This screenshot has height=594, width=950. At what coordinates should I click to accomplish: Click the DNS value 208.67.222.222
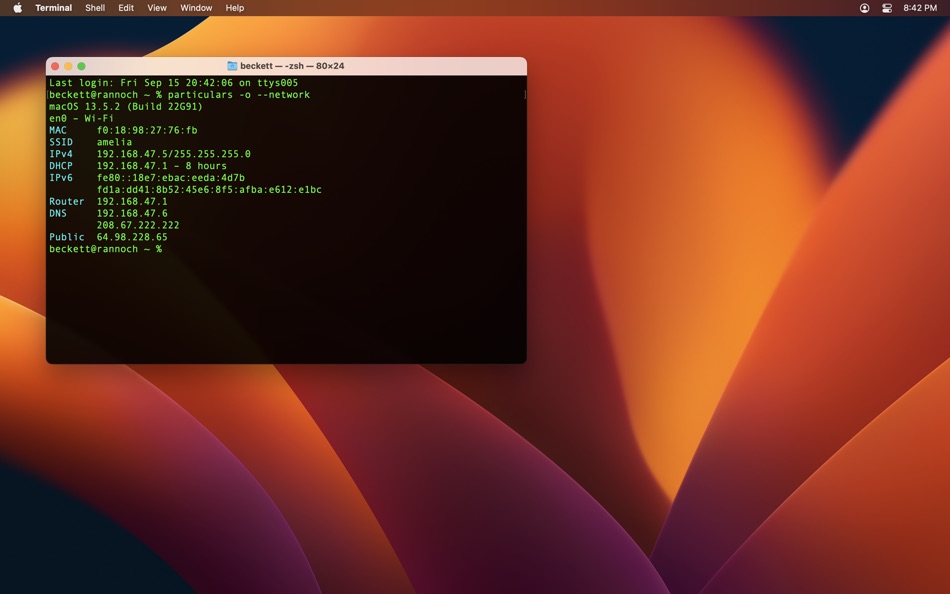point(138,225)
